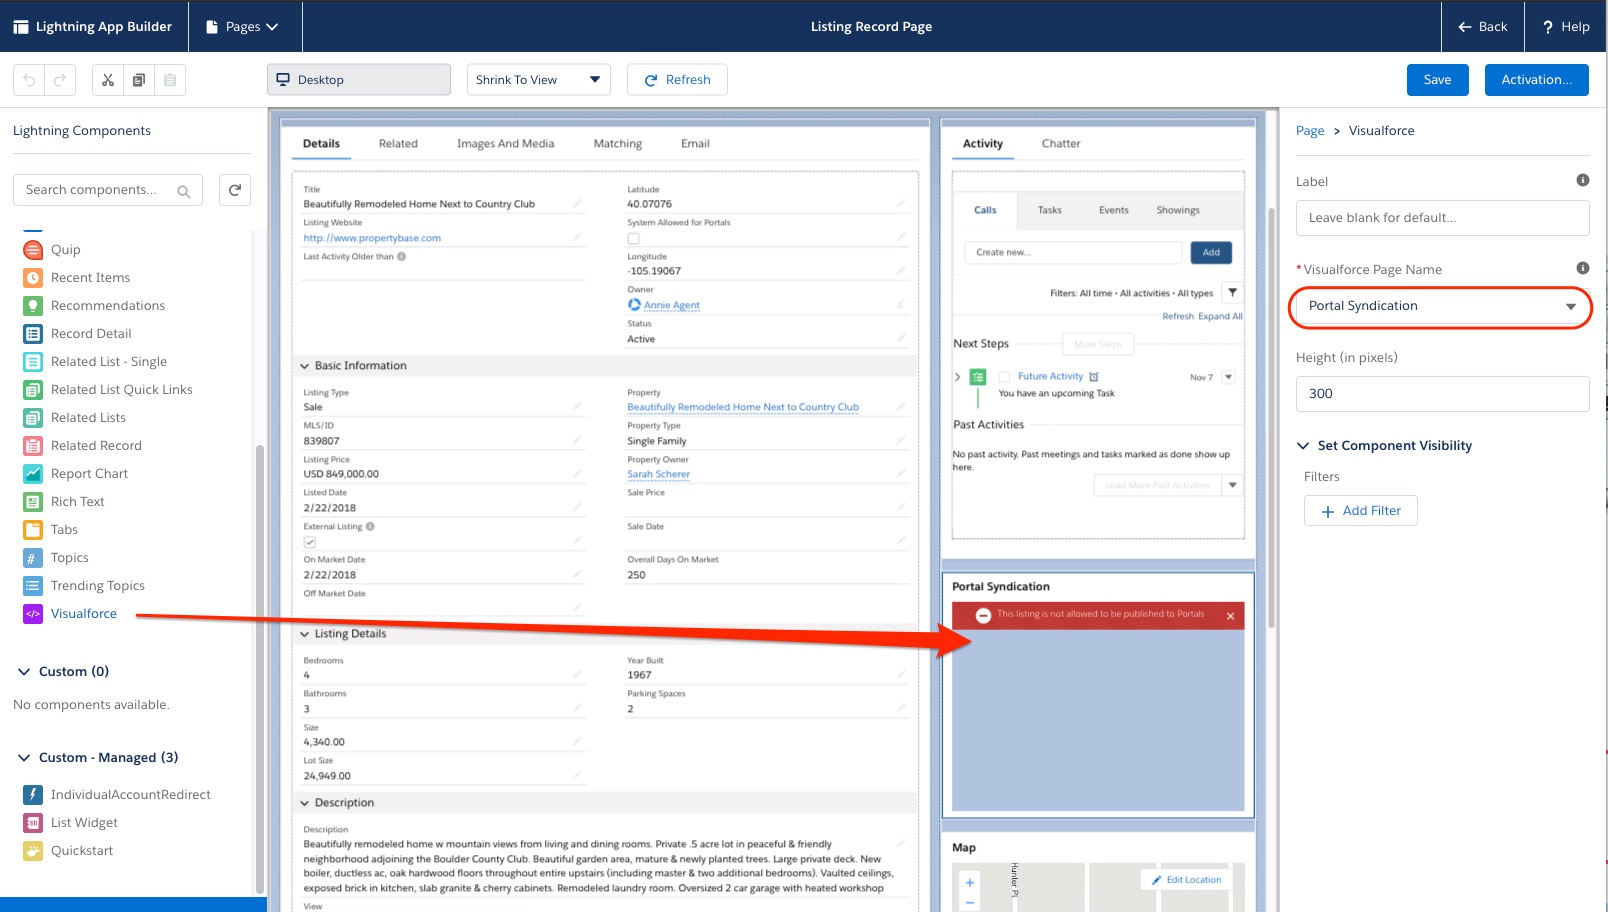Open the Shrink To View dropdown
The width and height of the screenshot is (1608, 912).
pyautogui.click(x=539, y=80)
